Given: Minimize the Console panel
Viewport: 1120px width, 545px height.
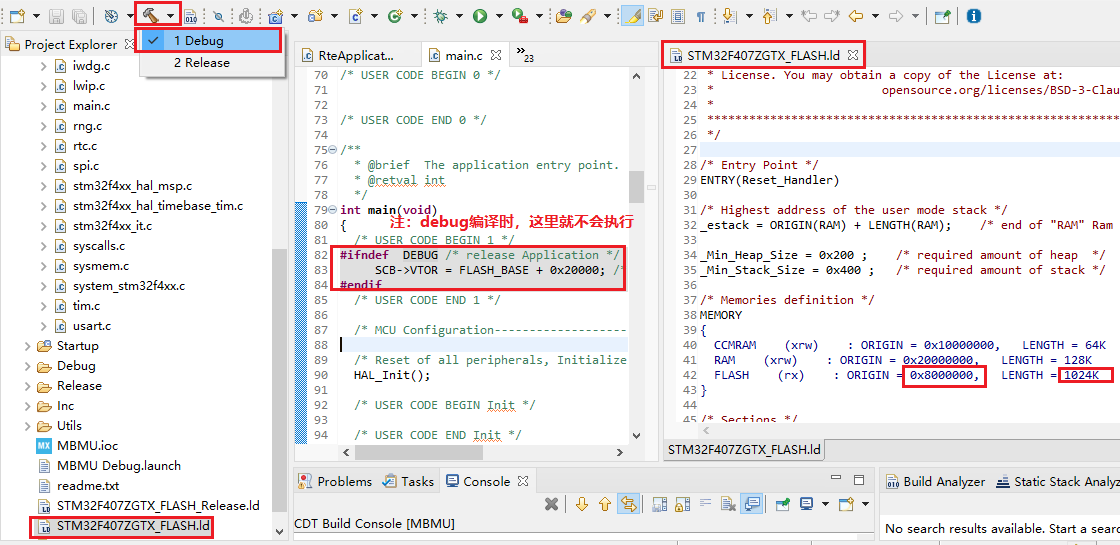Looking at the screenshot, I should point(837,479).
